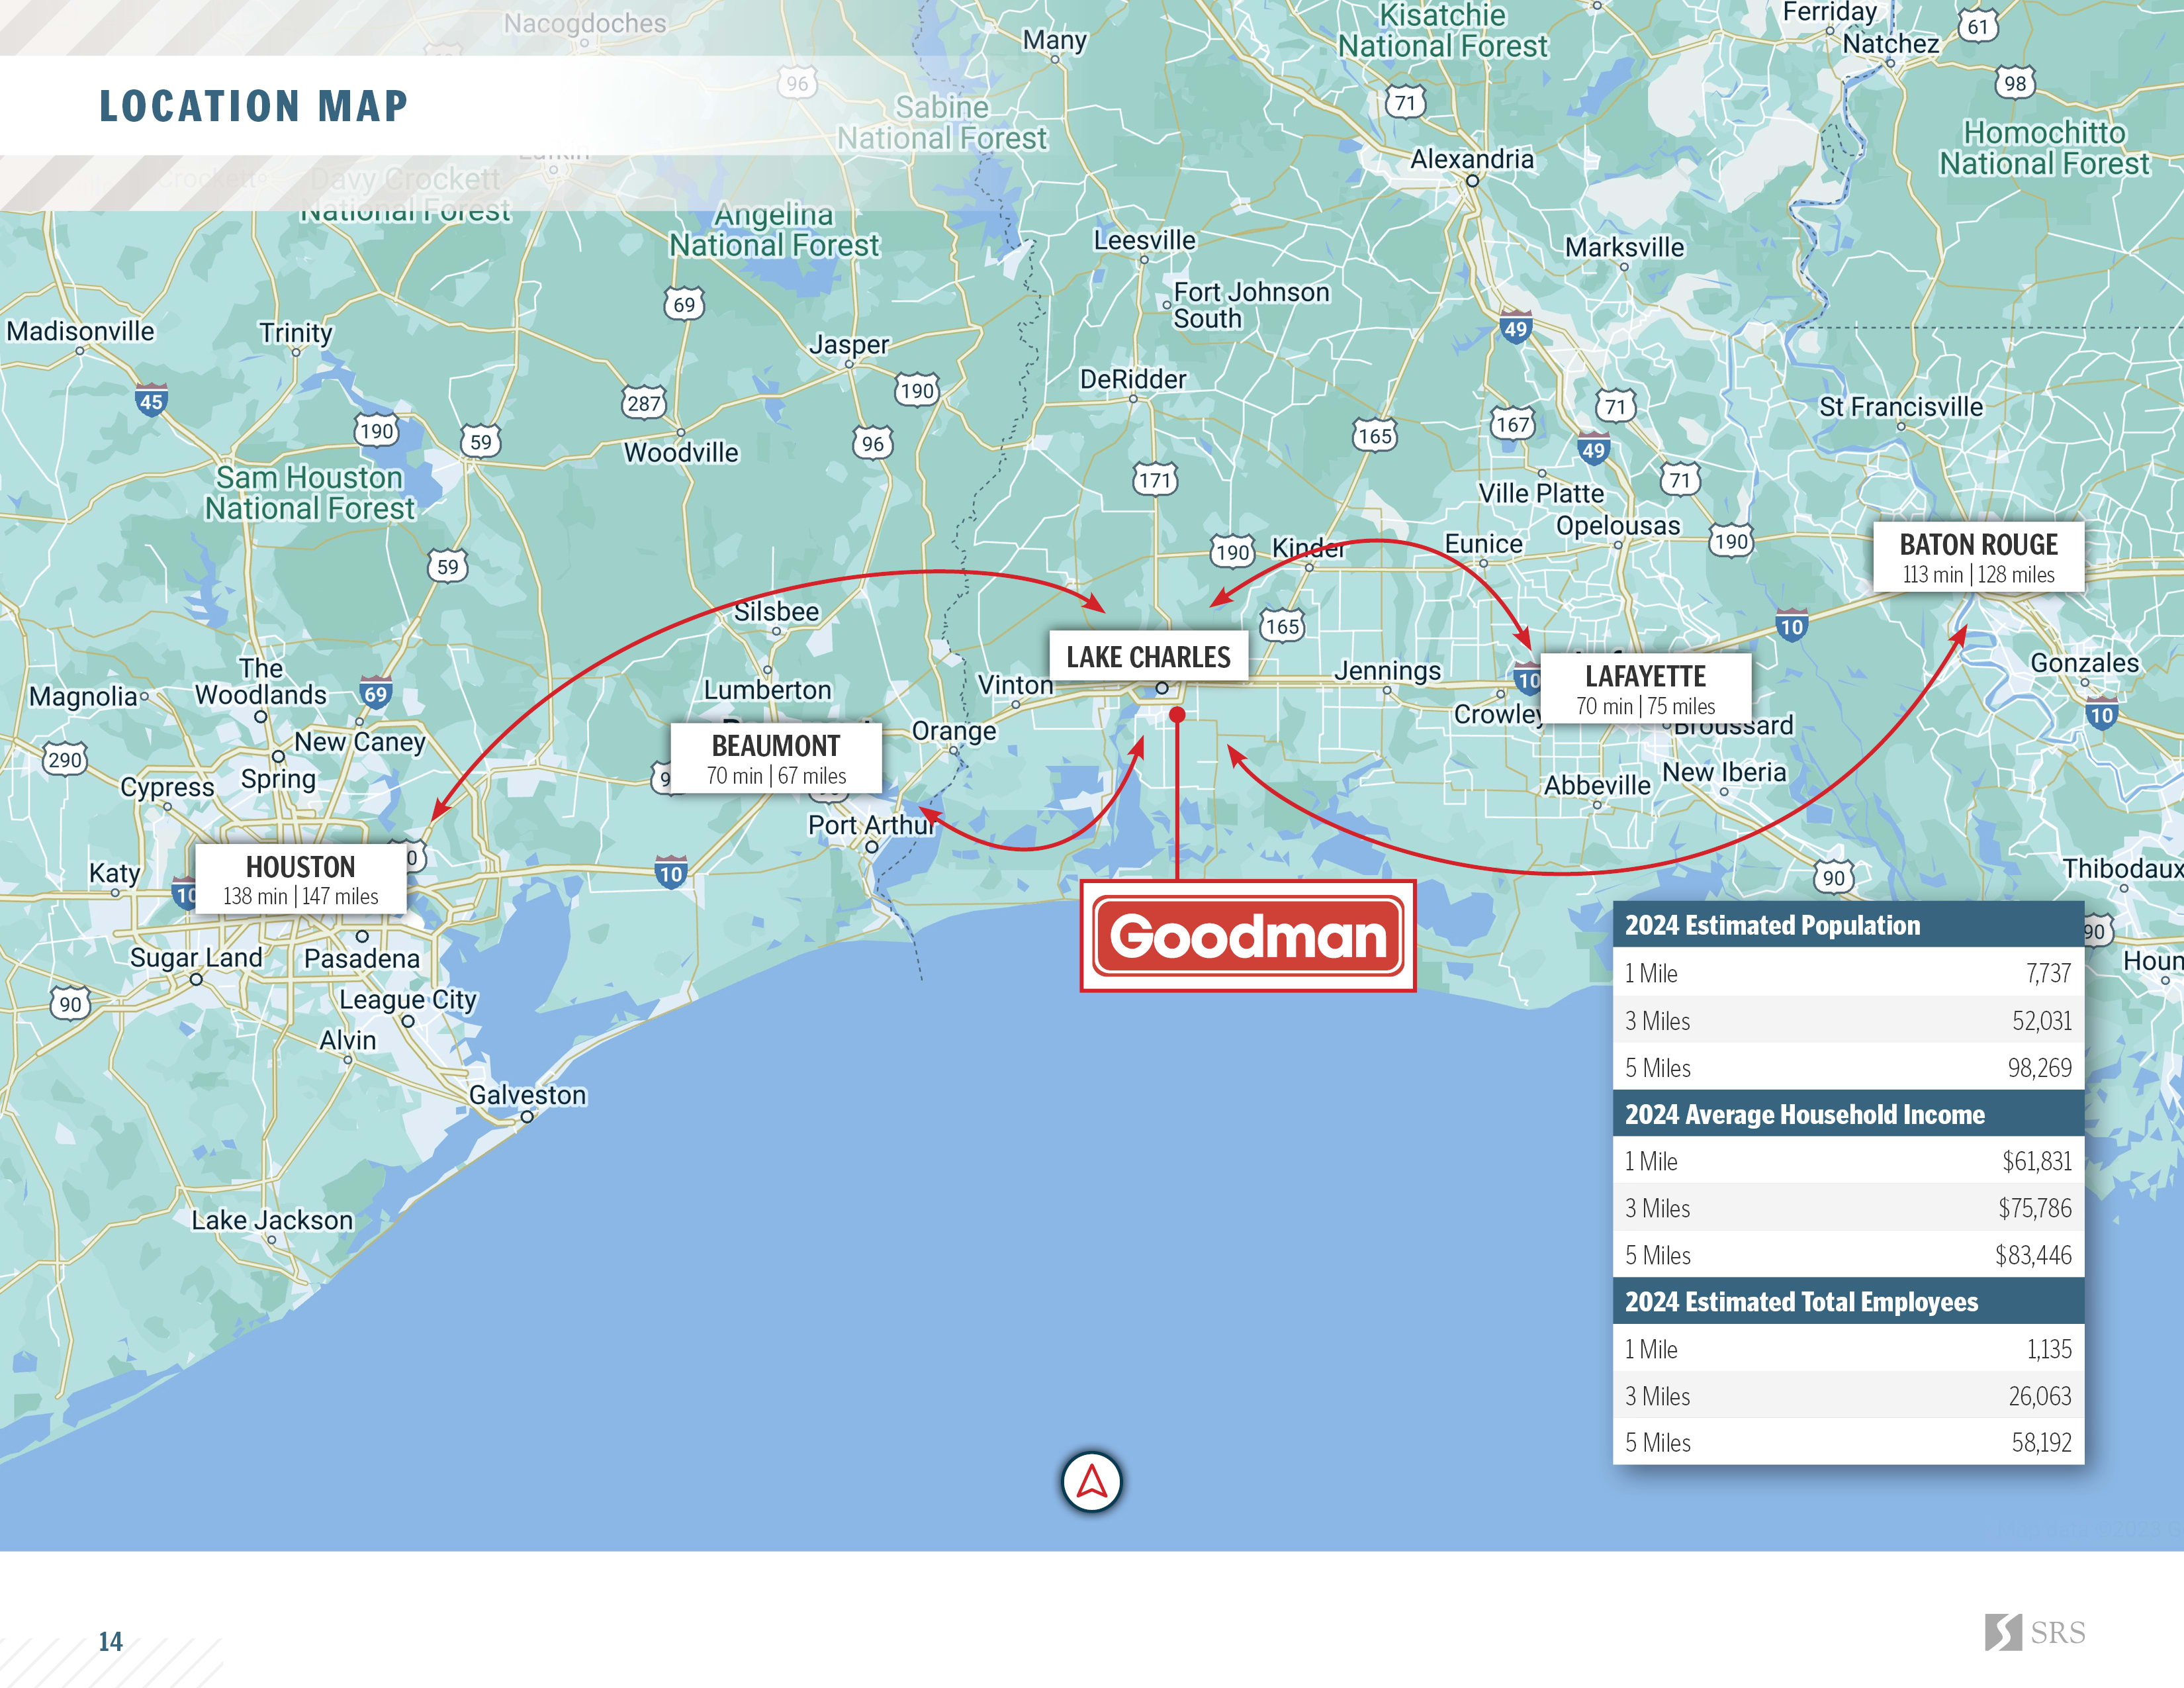Screen dimensions: 2184x1688
Task: Click the Fort Johnson South label
Action: [1251, 305]
